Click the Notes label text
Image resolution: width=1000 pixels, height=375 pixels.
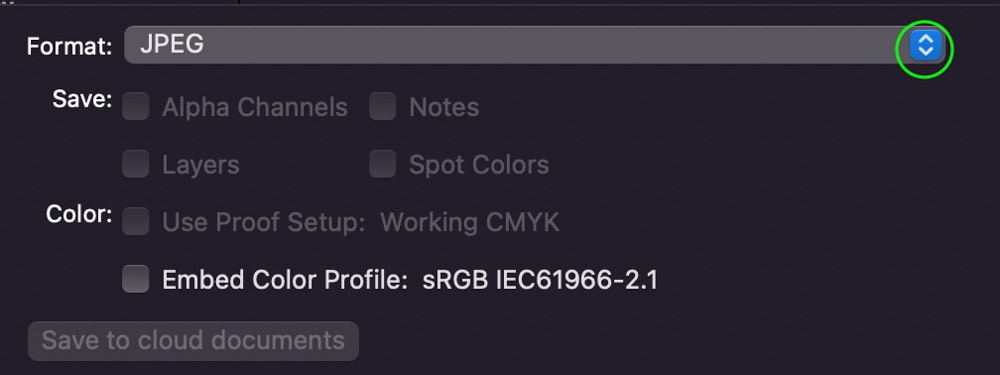pyautogui.click(x=444, y=107)
